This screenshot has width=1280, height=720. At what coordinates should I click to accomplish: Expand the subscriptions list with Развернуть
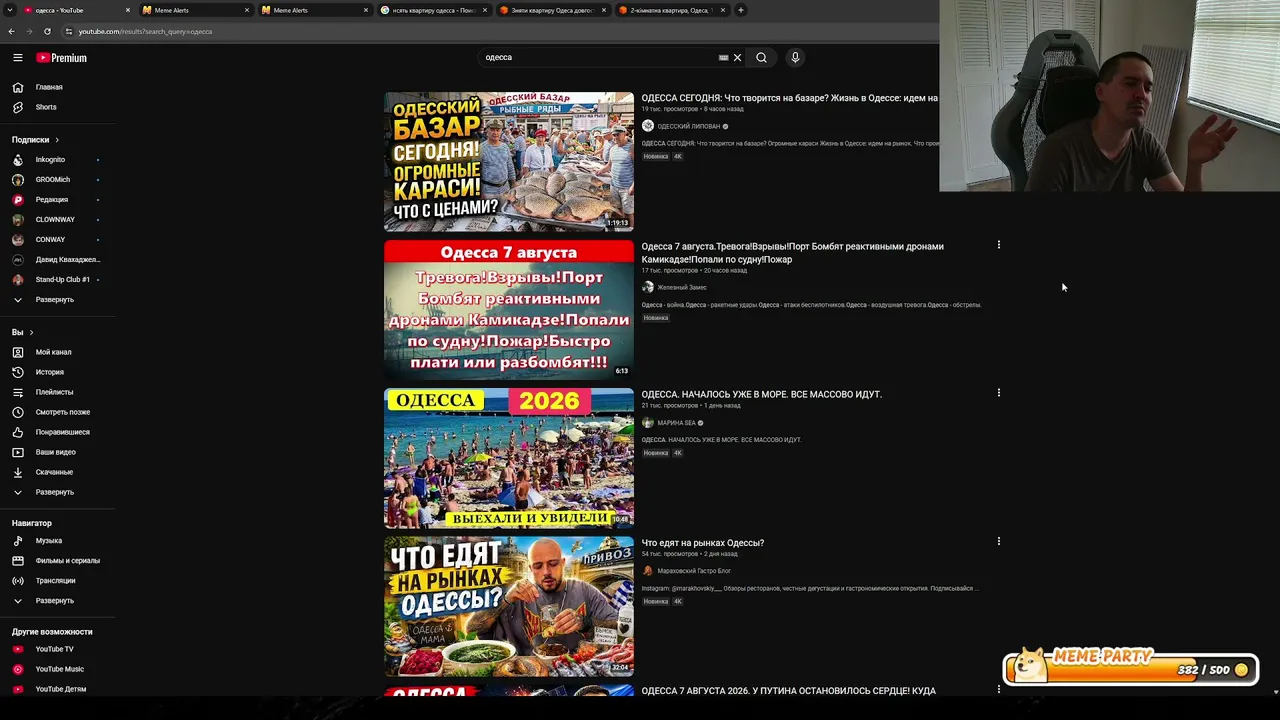pyautogui.click(x=57, y=300)
